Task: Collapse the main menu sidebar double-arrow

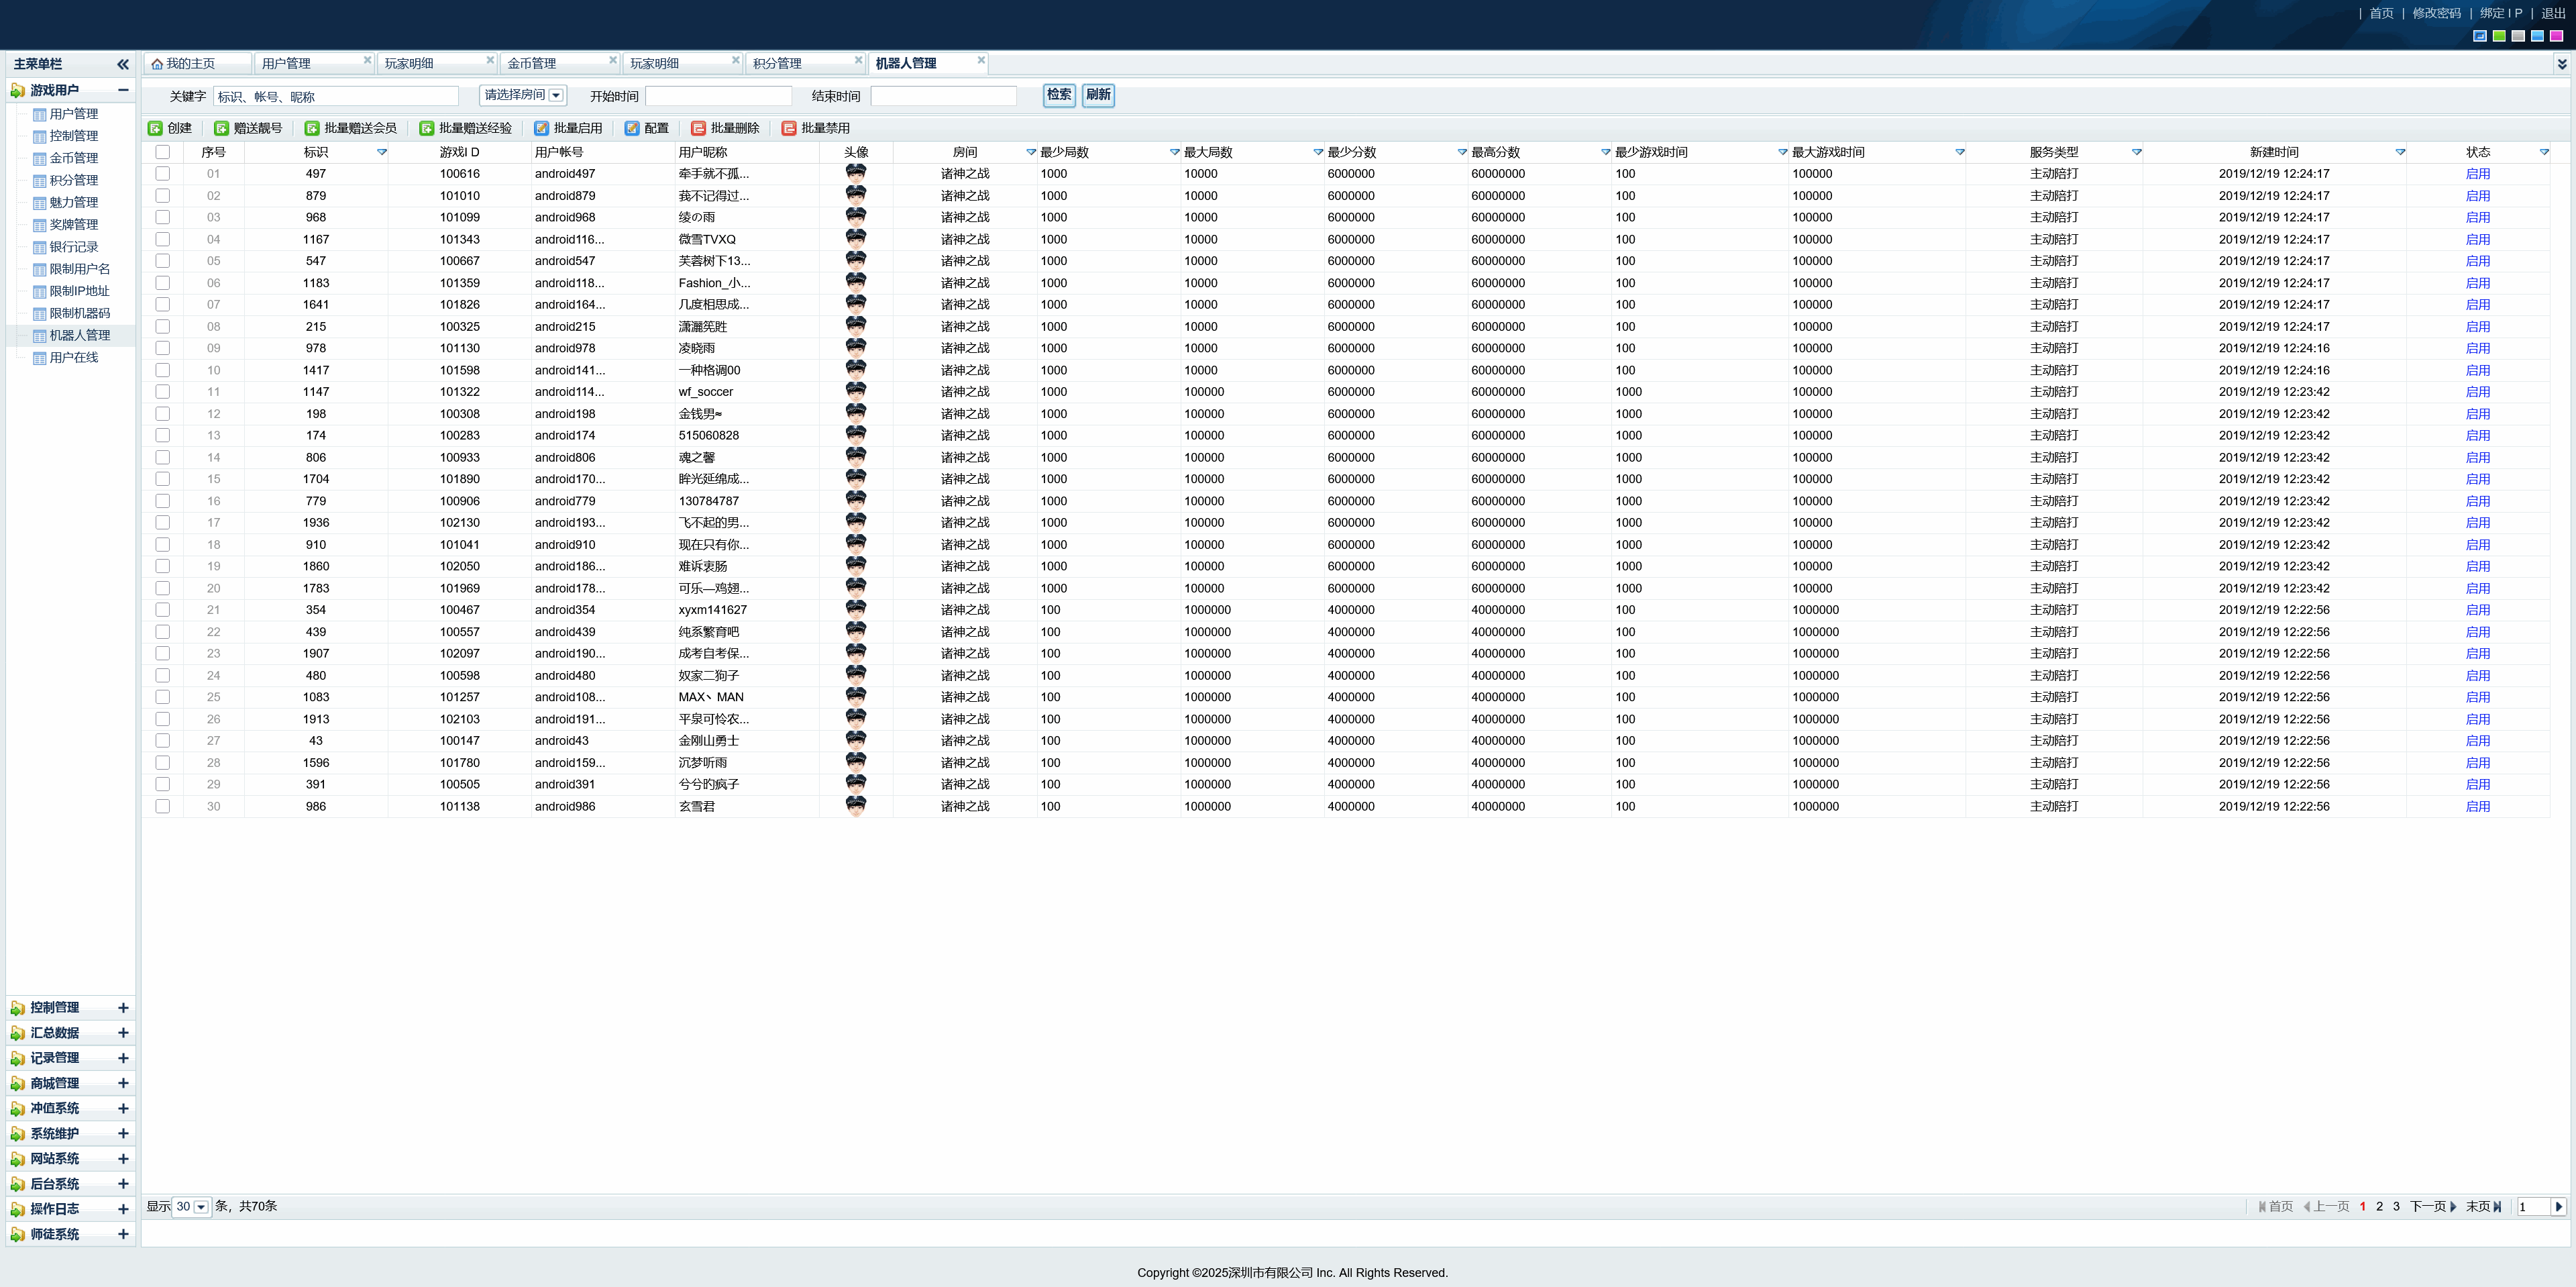Action: pos(123,64)
